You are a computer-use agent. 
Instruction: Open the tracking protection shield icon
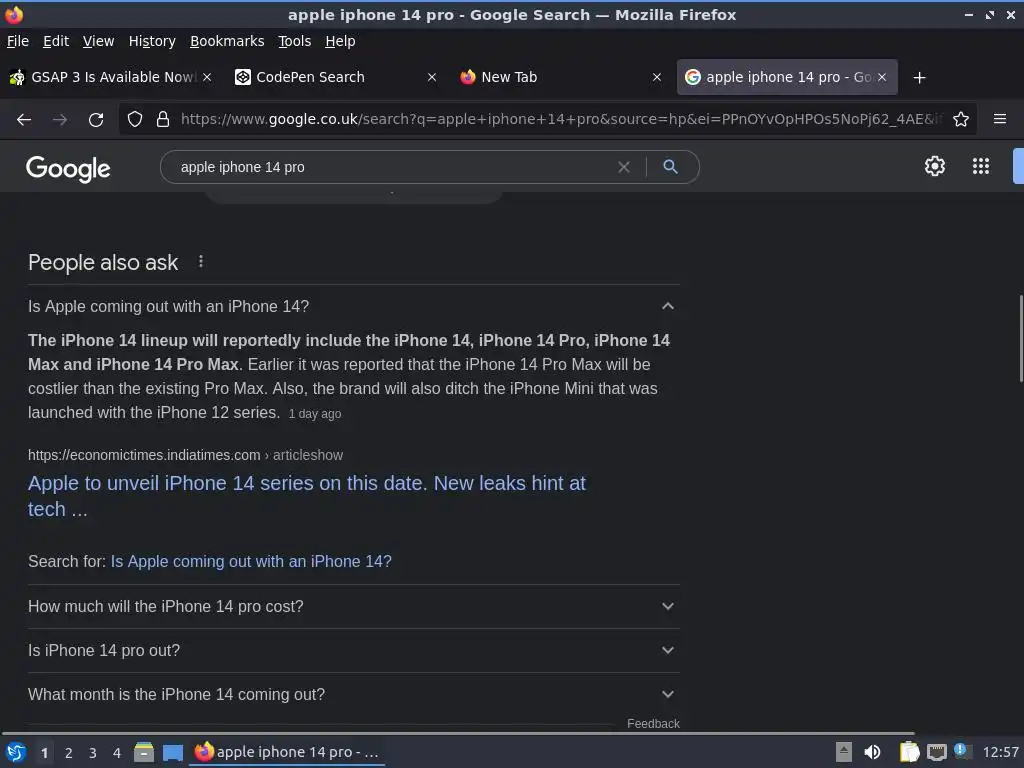coord(135,120)
